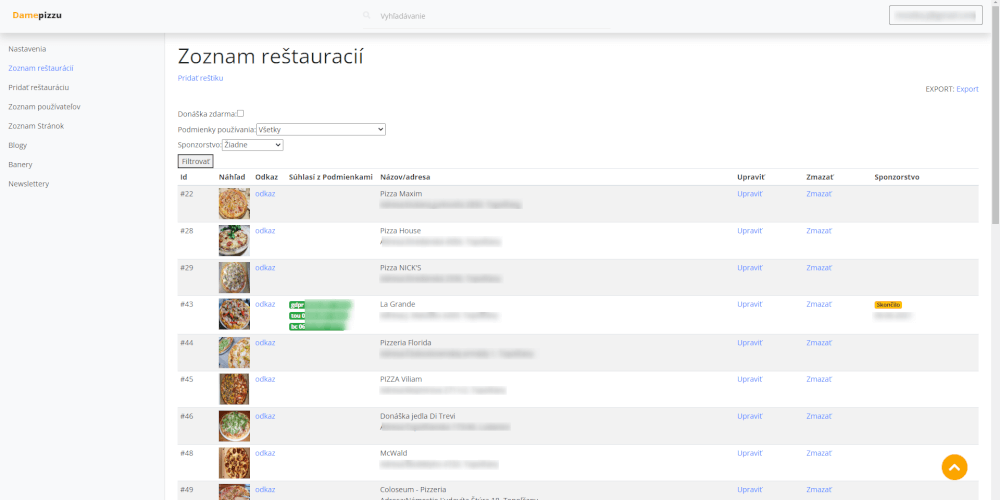This screenshot has width=1000, height=500.
Task: Click the orange sponsorship status badge
Action: tap(888, 305)
